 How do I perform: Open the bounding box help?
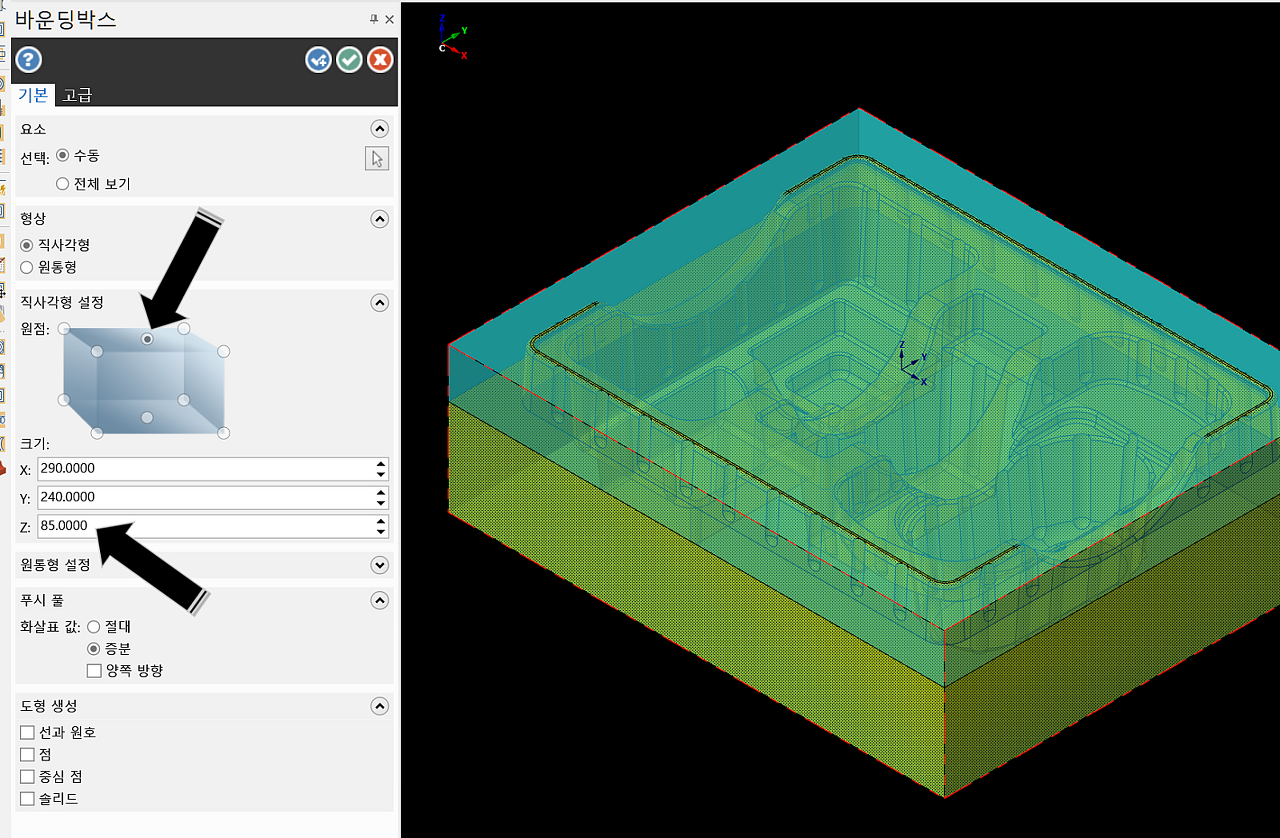(29, 60)
